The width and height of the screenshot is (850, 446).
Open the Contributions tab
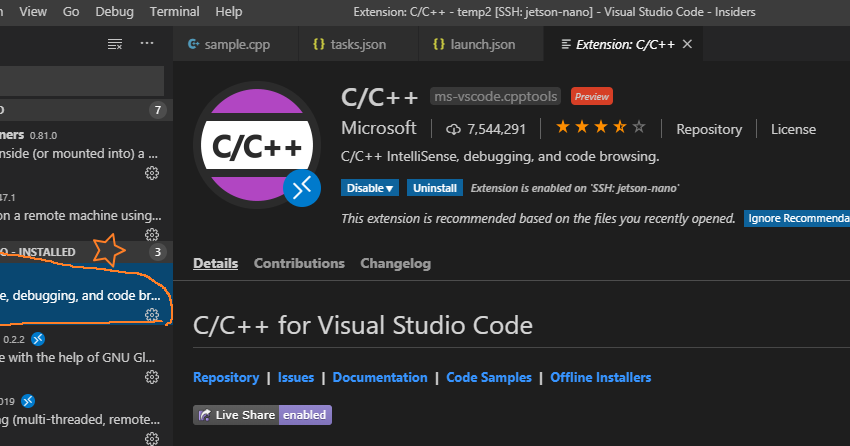[299, 263]
